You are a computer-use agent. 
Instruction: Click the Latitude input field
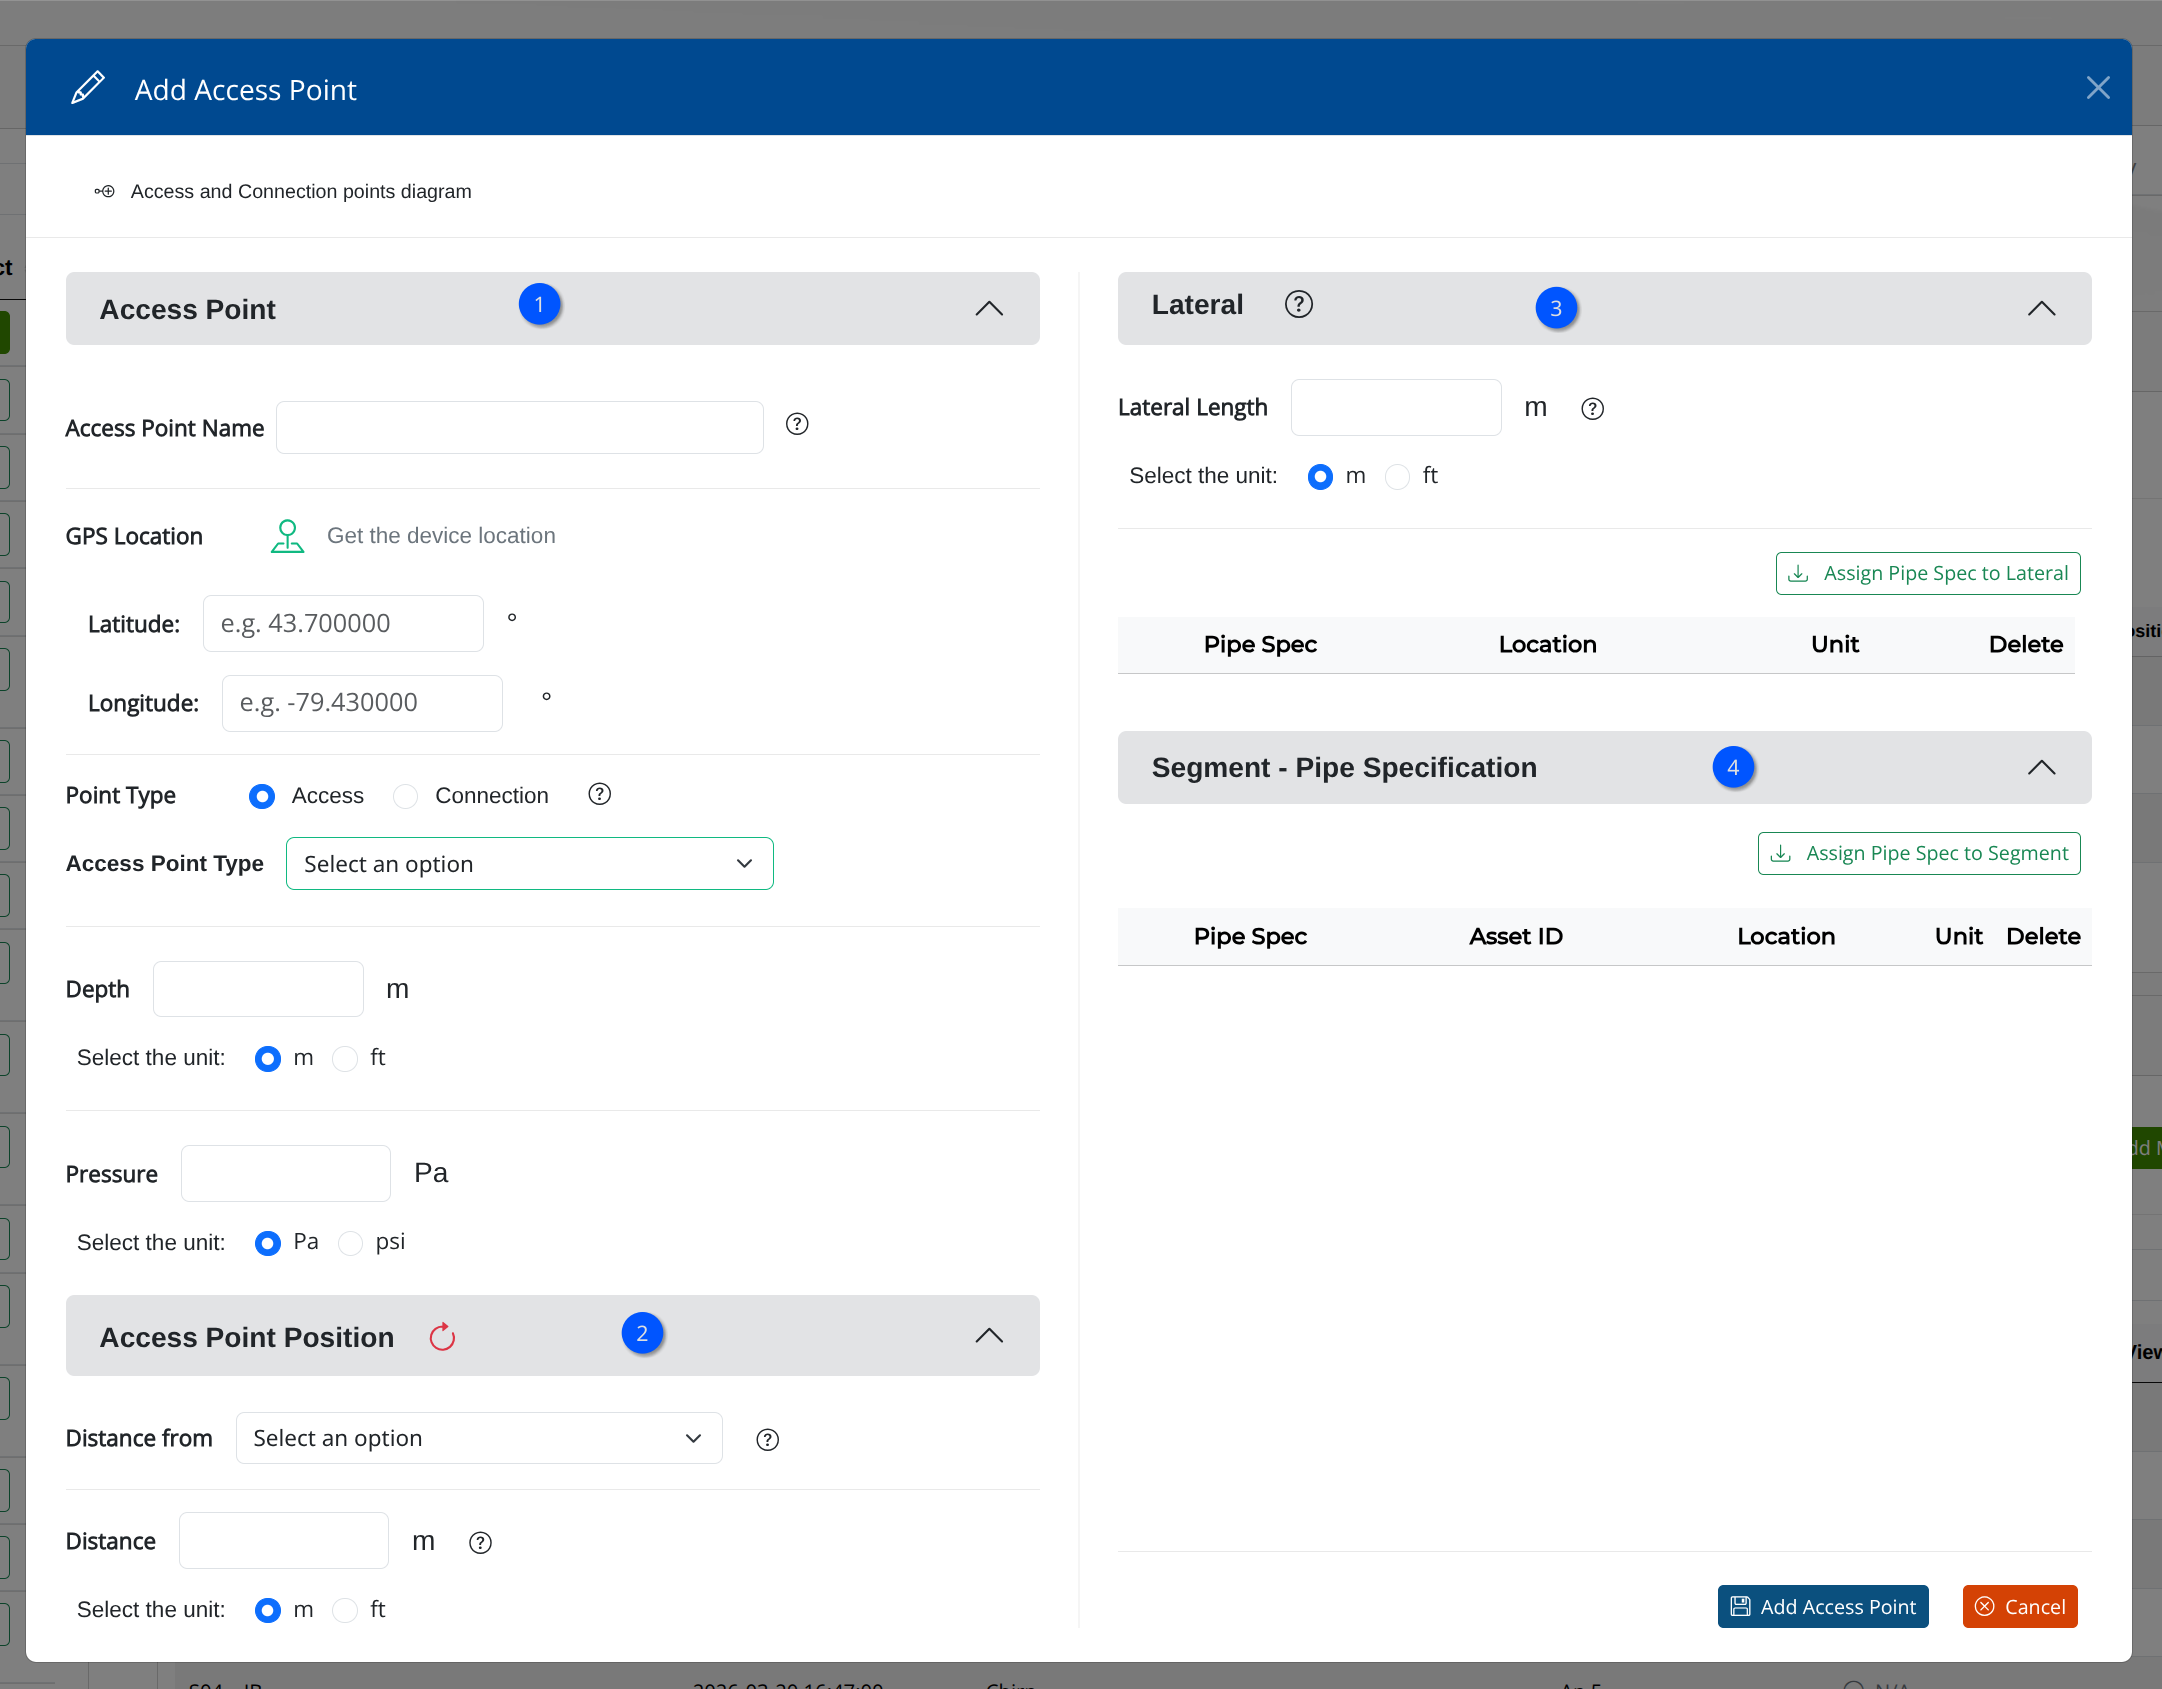tap(343, 623)
